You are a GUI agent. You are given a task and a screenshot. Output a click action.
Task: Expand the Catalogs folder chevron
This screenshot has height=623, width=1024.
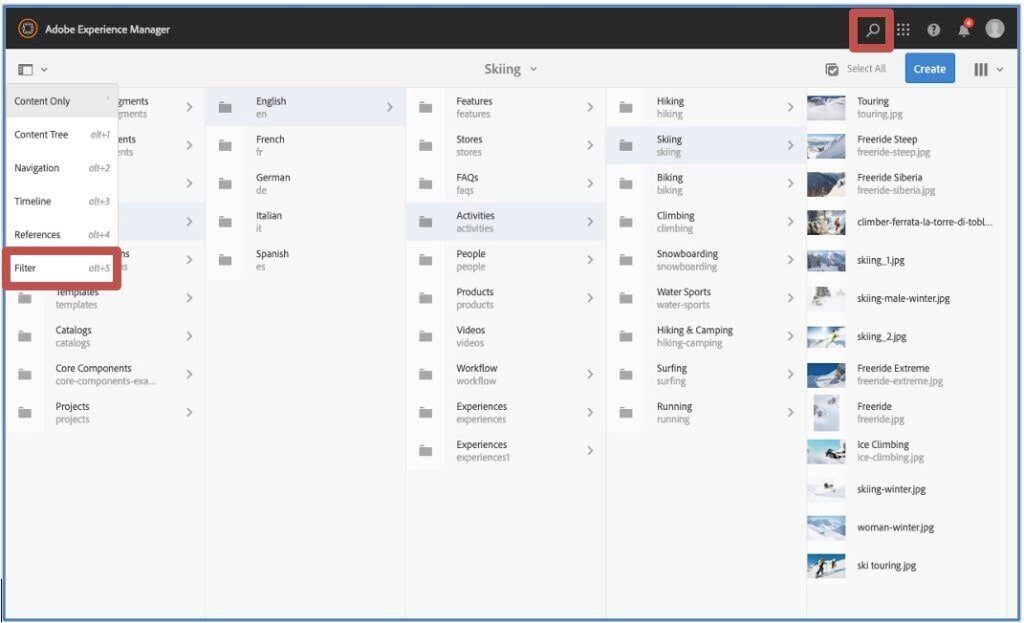click(189, 336)
